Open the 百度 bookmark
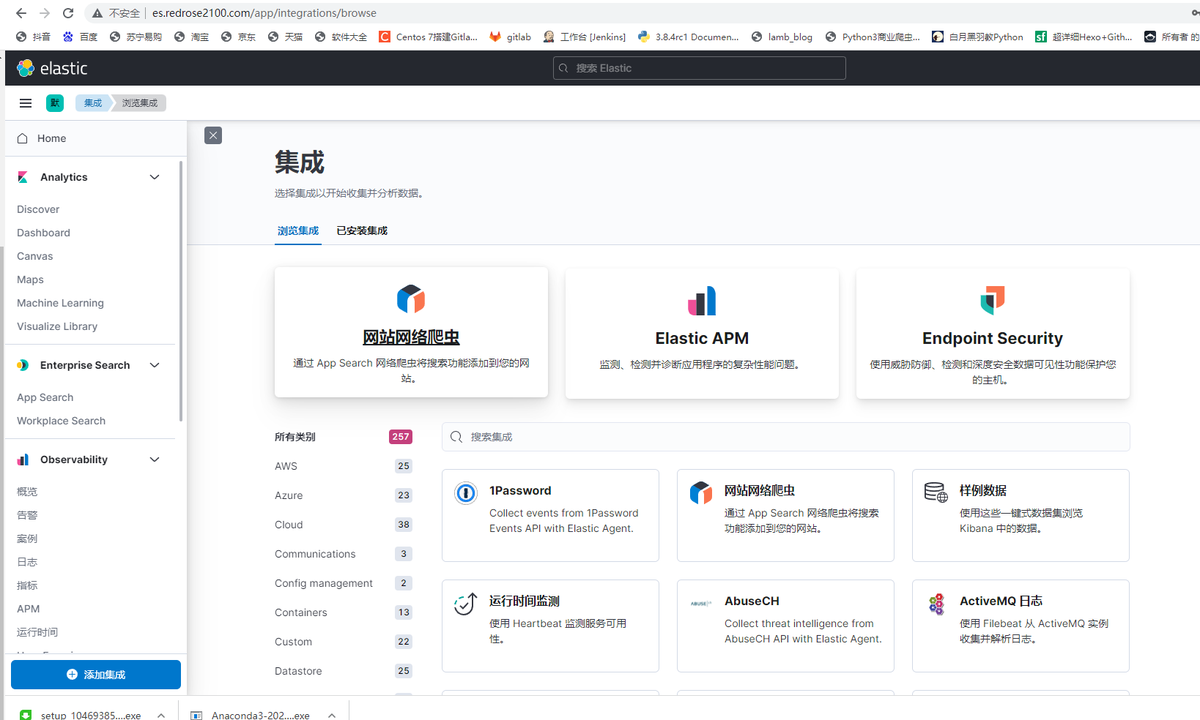 click(80, 37)
